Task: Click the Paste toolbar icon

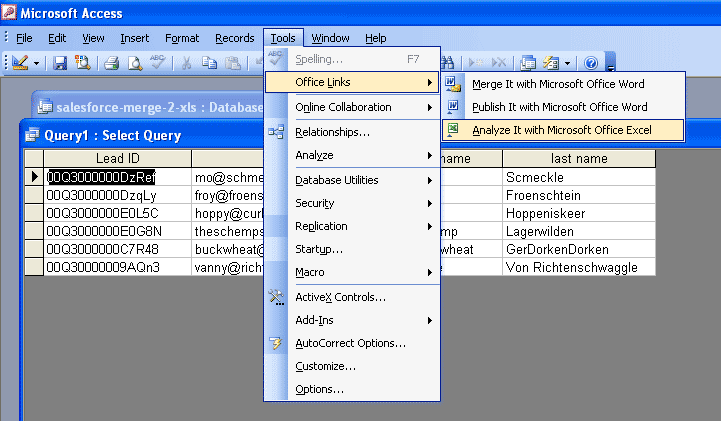Action: pos(233,63)
